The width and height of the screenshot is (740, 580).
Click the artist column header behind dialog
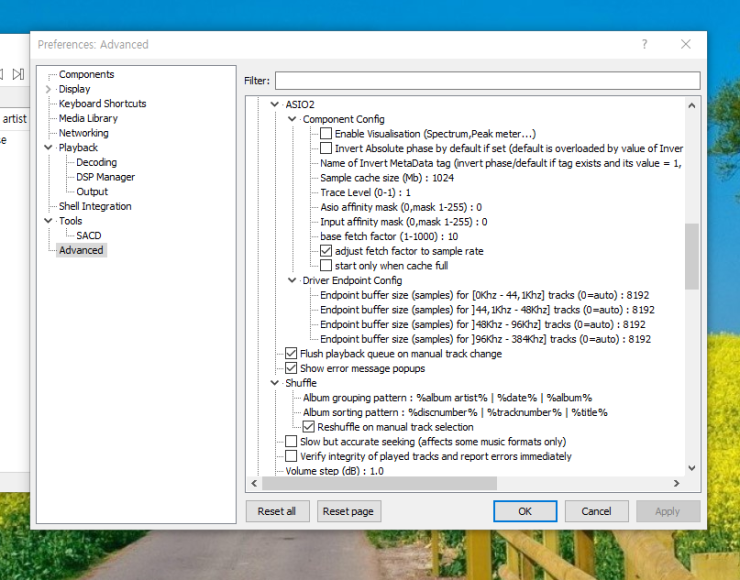click(14, 119)
